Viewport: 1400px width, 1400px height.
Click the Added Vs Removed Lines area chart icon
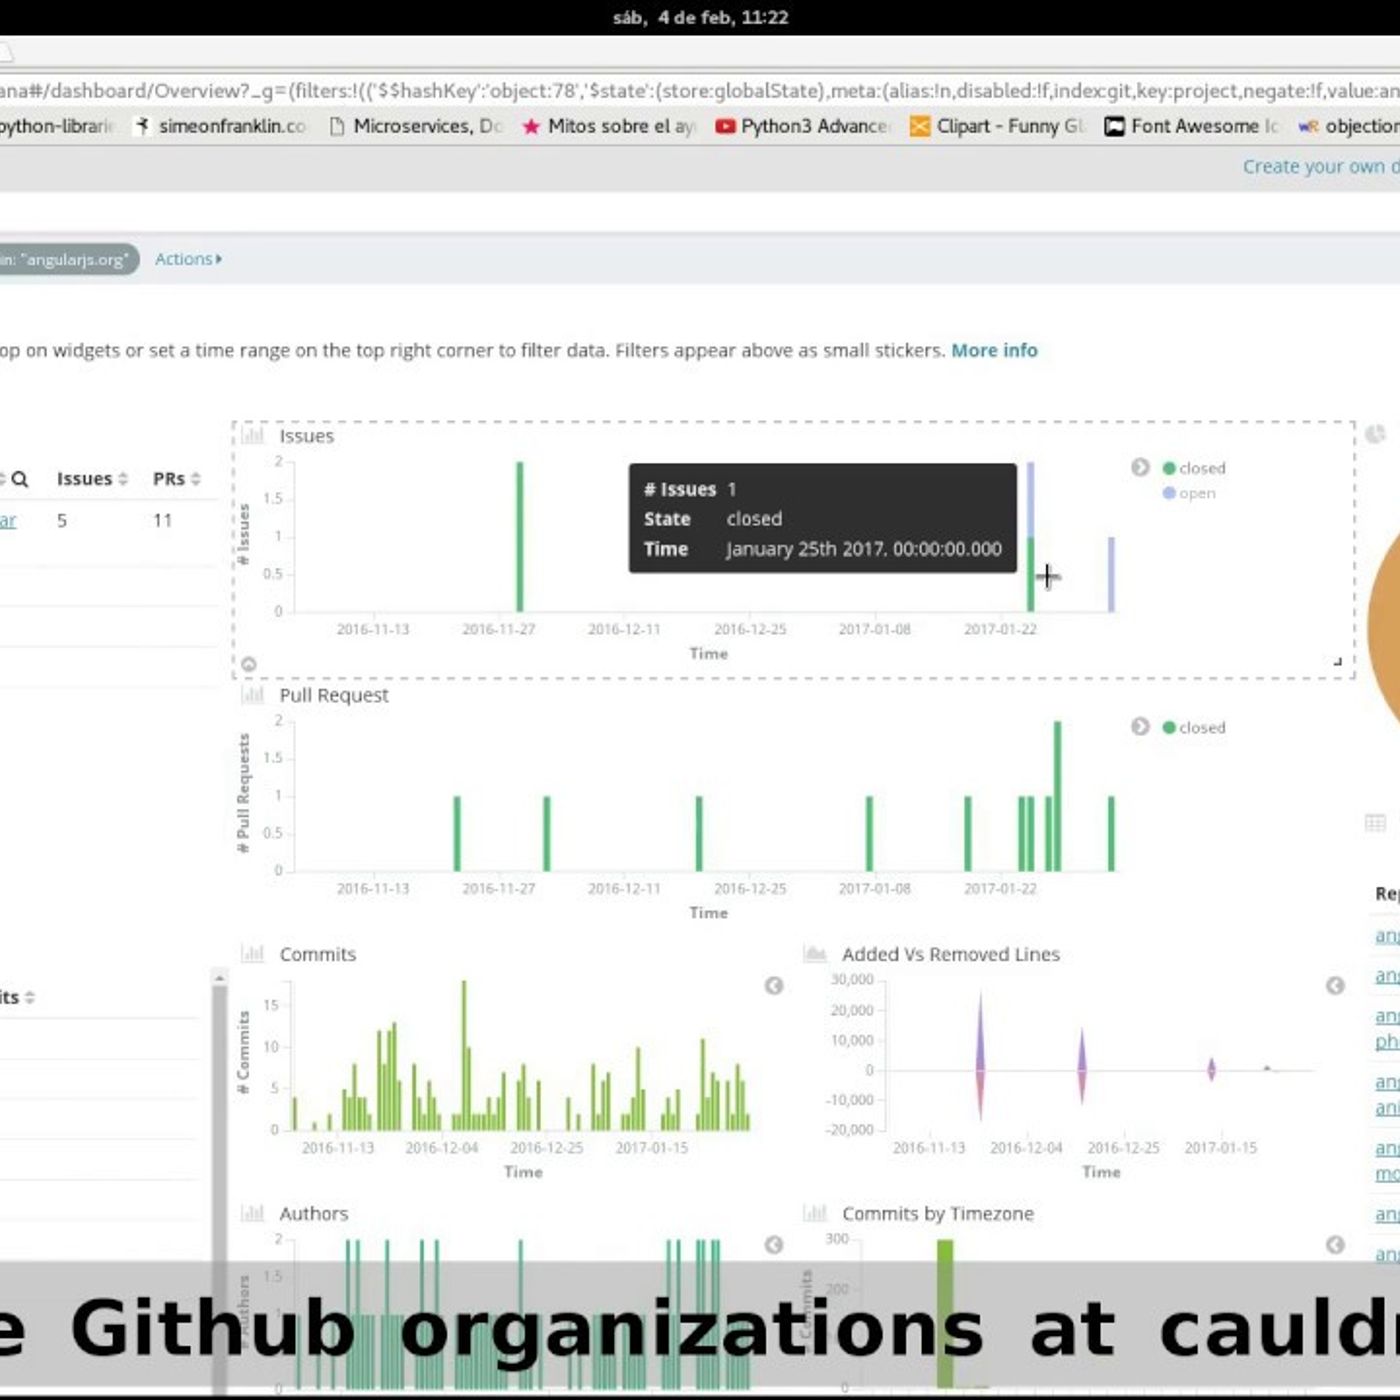coord(815,954)
